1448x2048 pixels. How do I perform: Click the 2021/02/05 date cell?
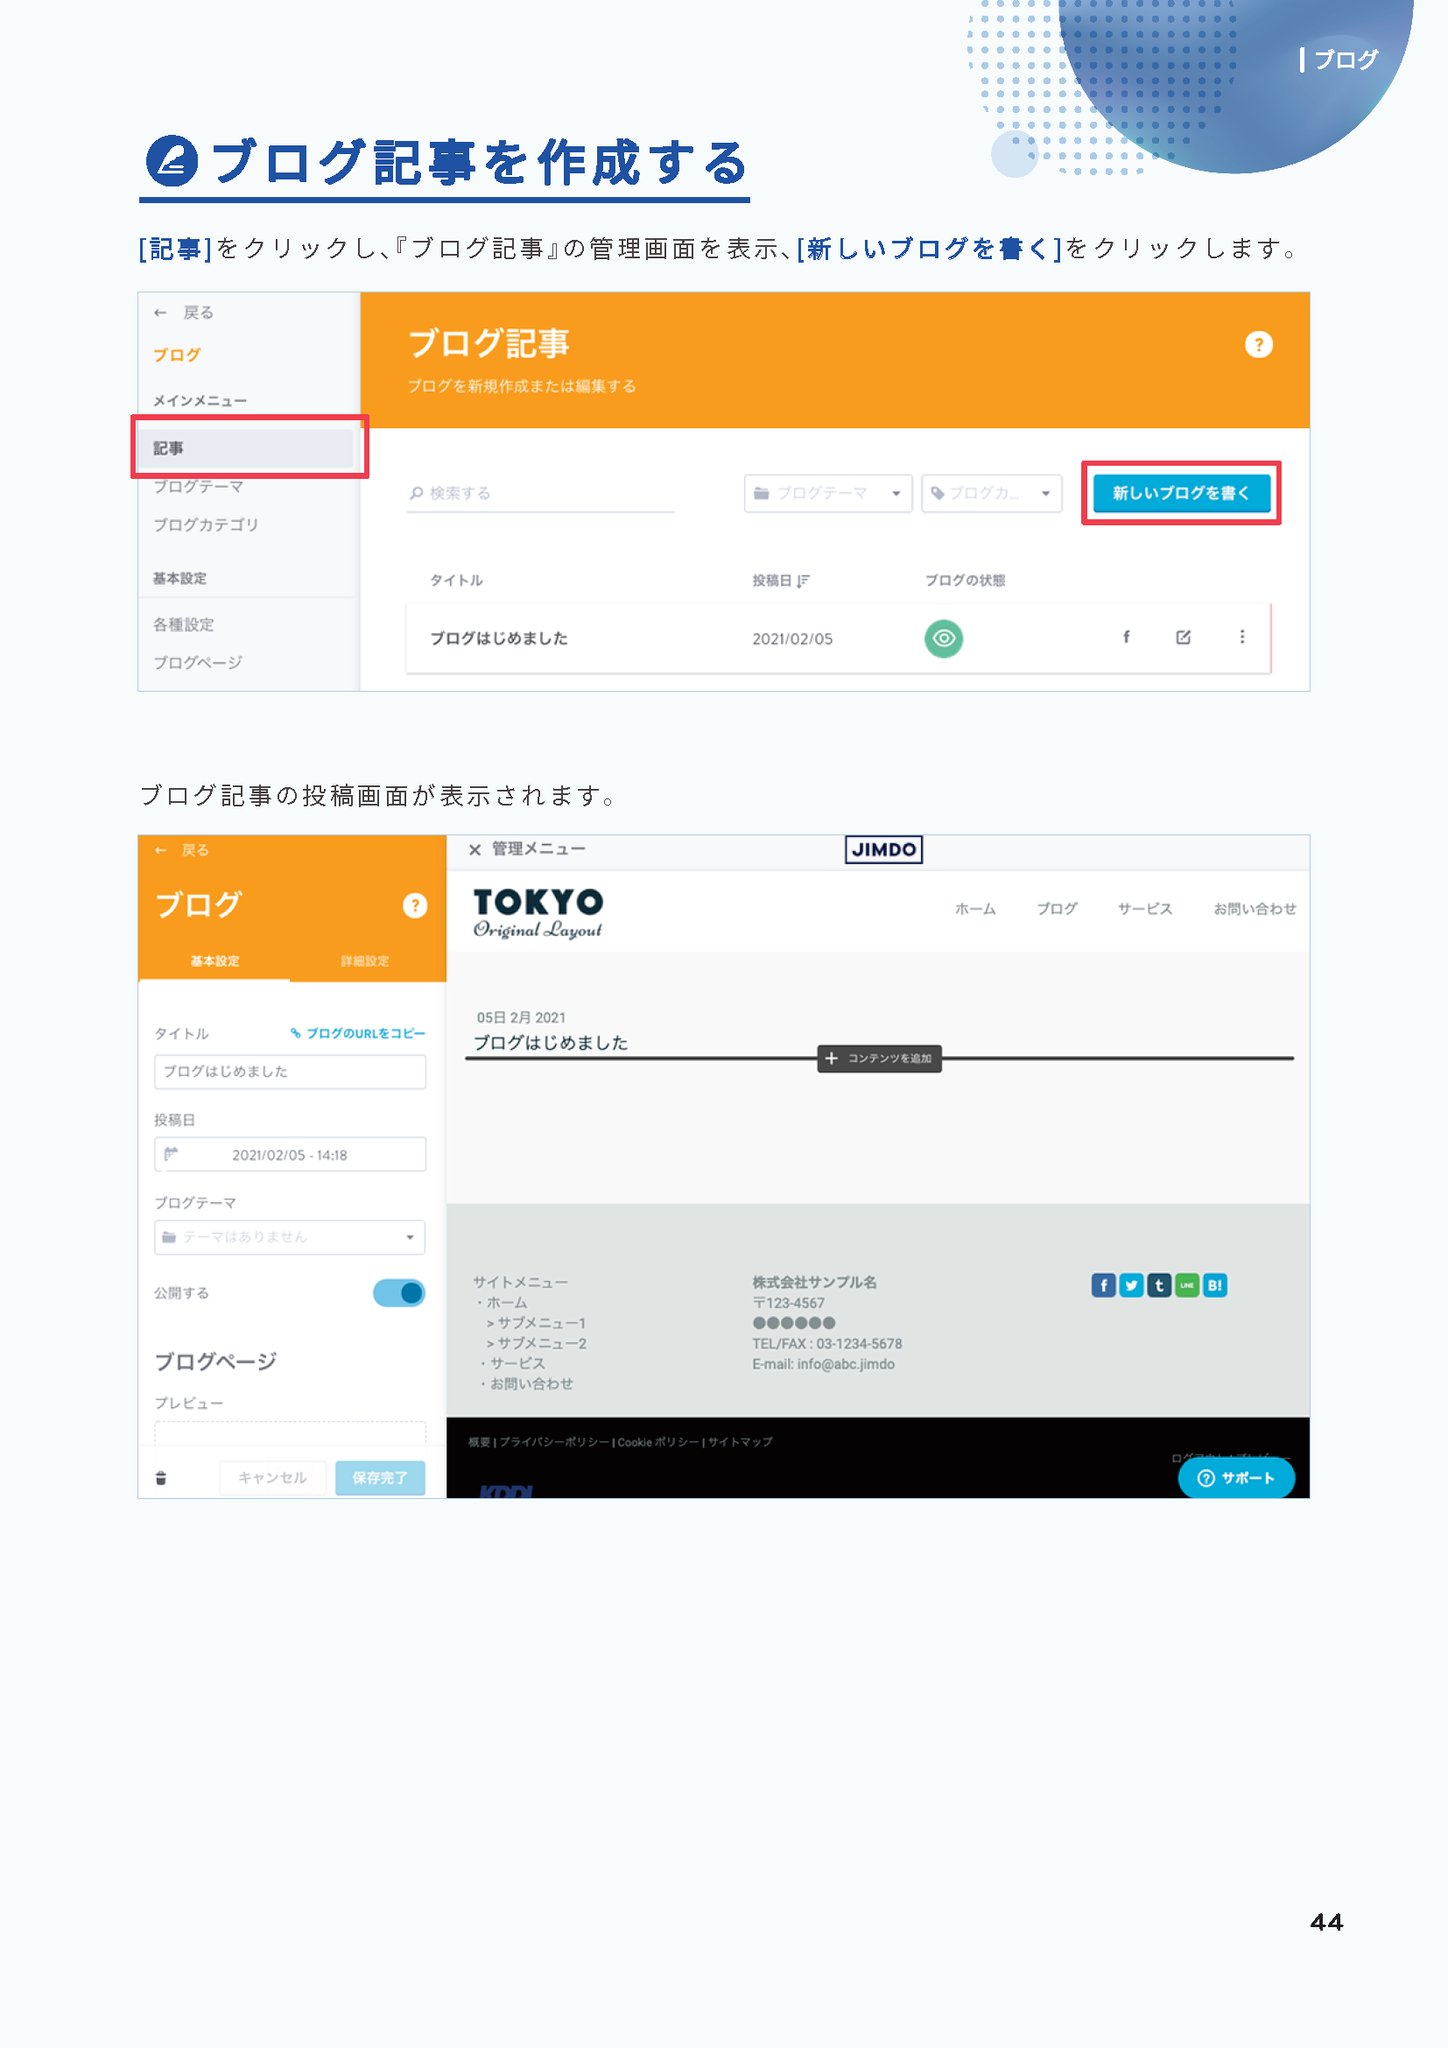(x=793, y=639)
